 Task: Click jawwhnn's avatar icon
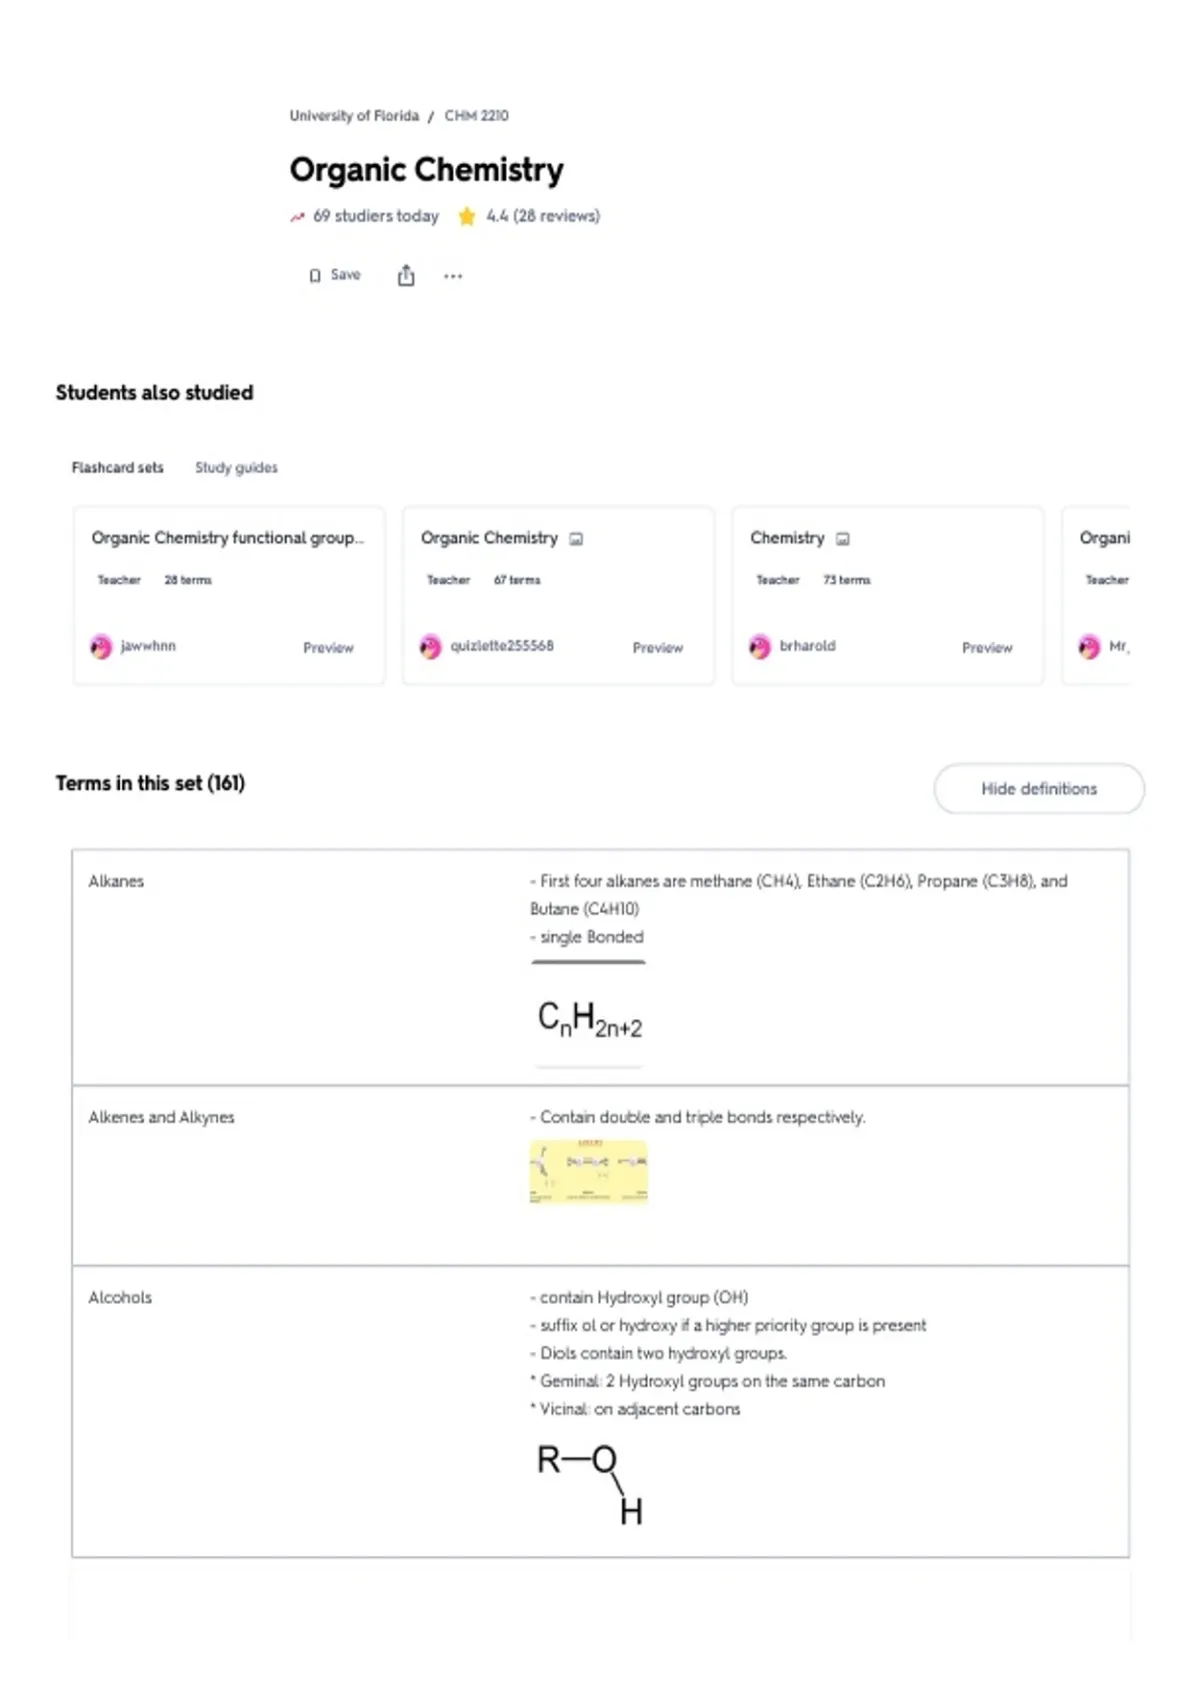pos(101,647)
